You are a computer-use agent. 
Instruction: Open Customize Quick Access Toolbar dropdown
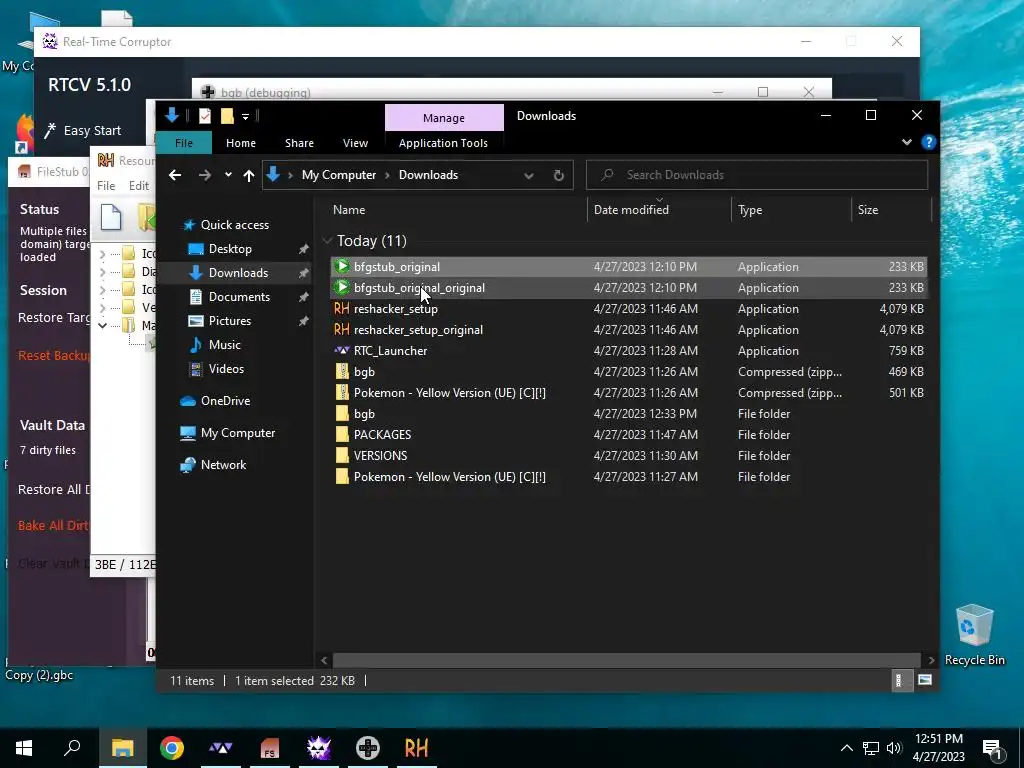click(x=246, y=116)
